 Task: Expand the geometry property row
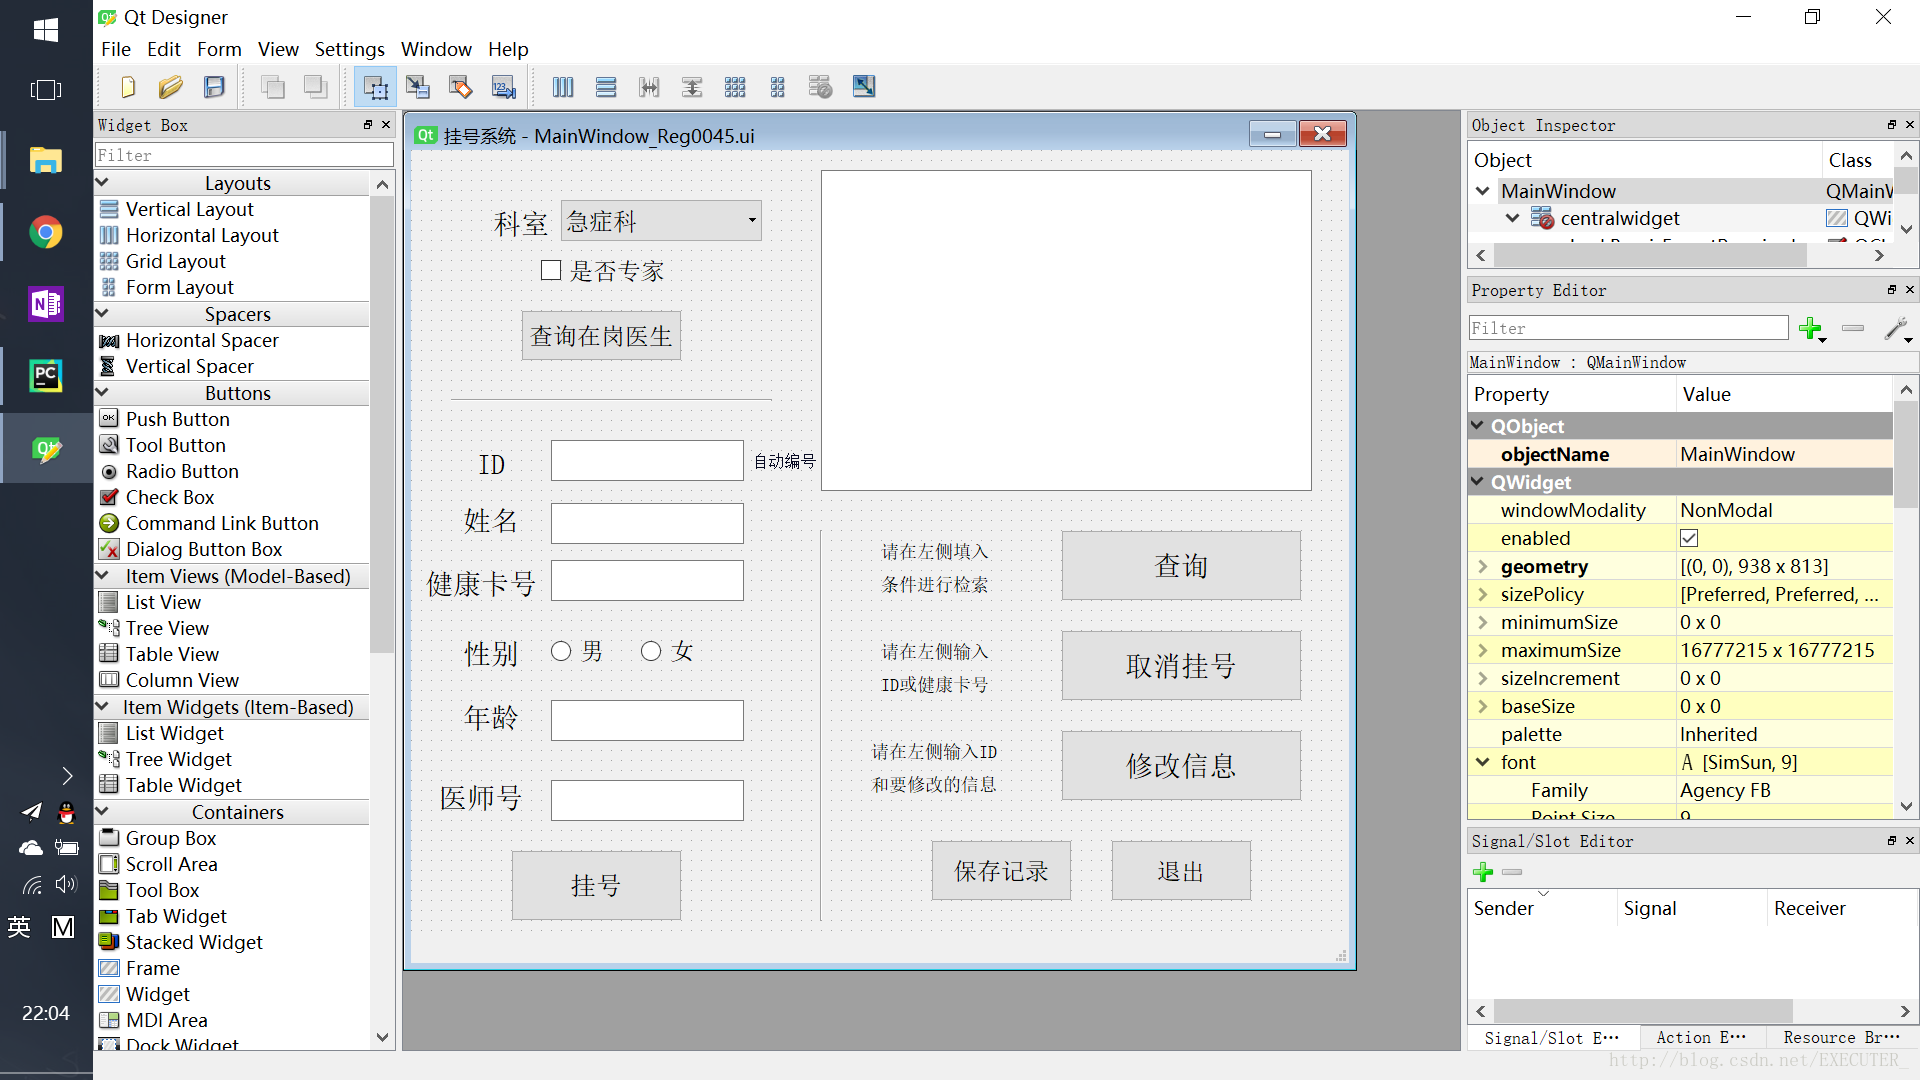click(x=1484, y=566)
